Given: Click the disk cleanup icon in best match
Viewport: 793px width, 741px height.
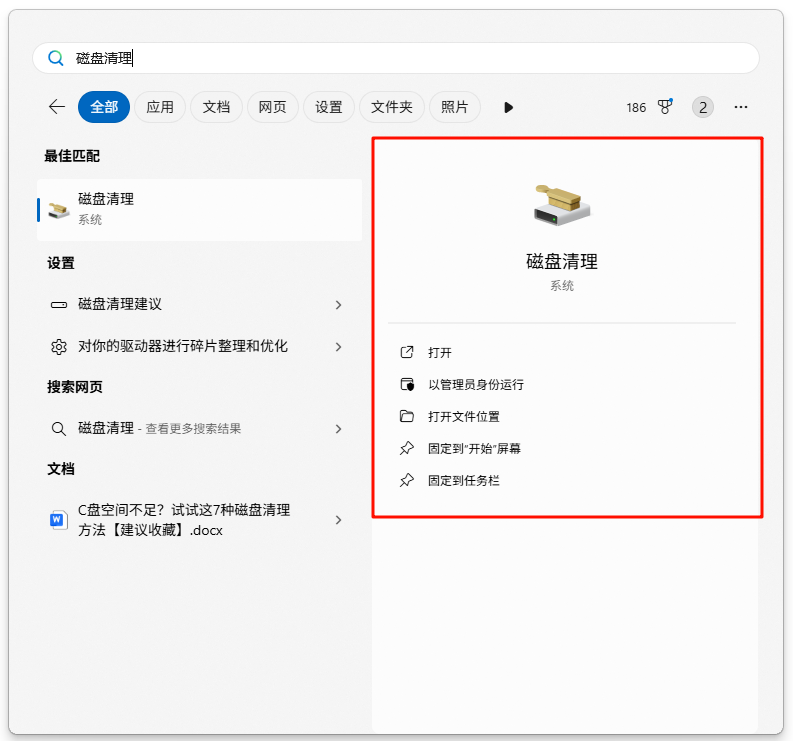Looking at the screenshot, I should point(59,209).
